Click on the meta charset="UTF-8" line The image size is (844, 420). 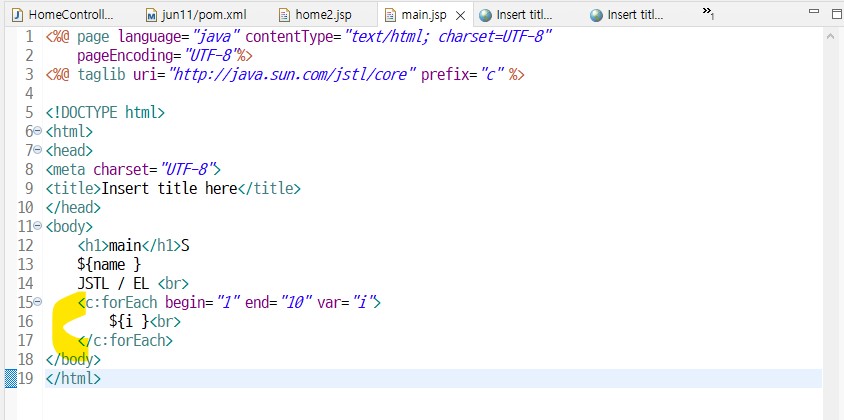133,170
